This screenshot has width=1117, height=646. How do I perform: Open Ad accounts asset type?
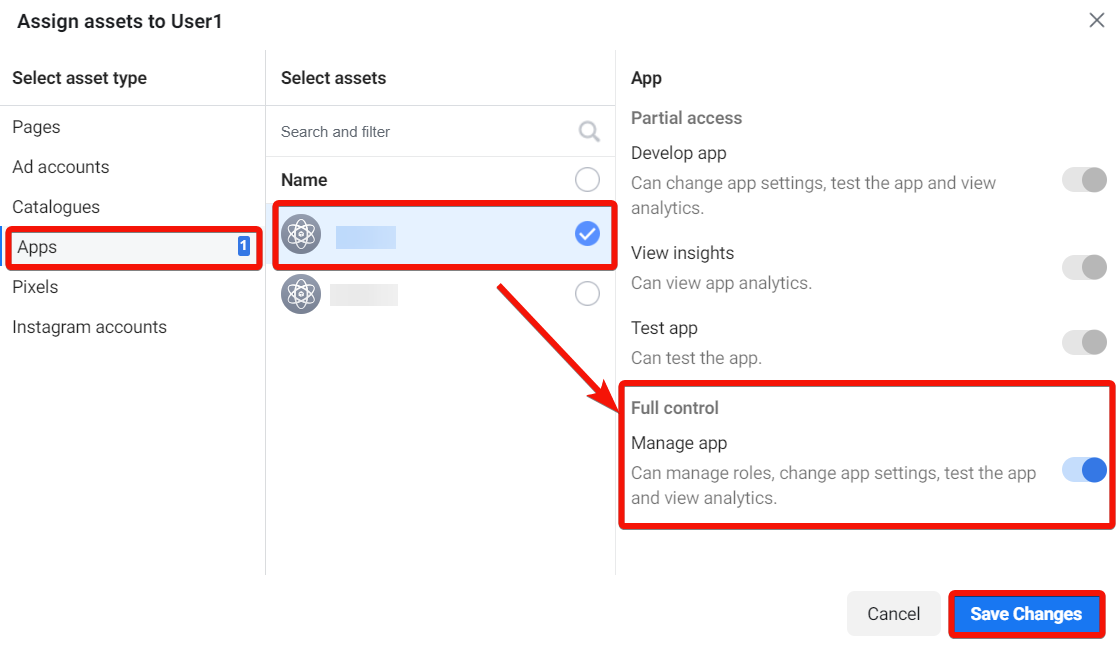(61, 167)
